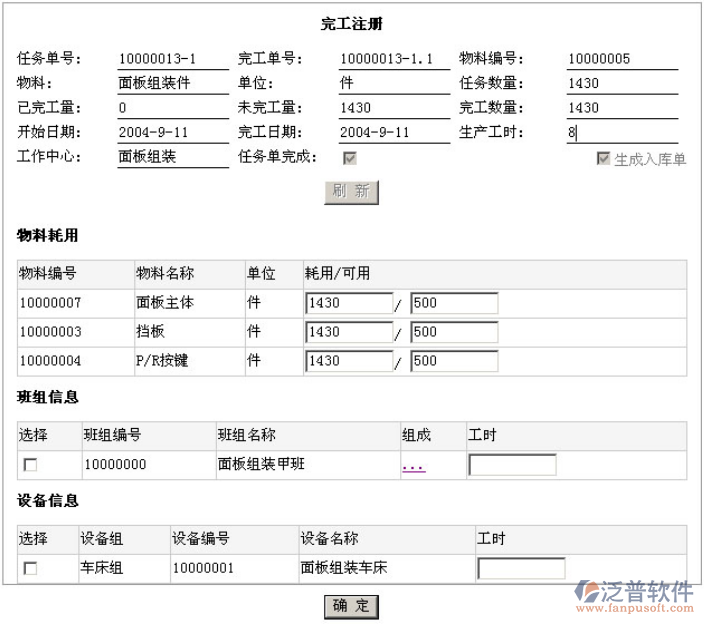Select the 车床组 equipment checkbox
Screen dimensions: 704x624
coord(31,569)
